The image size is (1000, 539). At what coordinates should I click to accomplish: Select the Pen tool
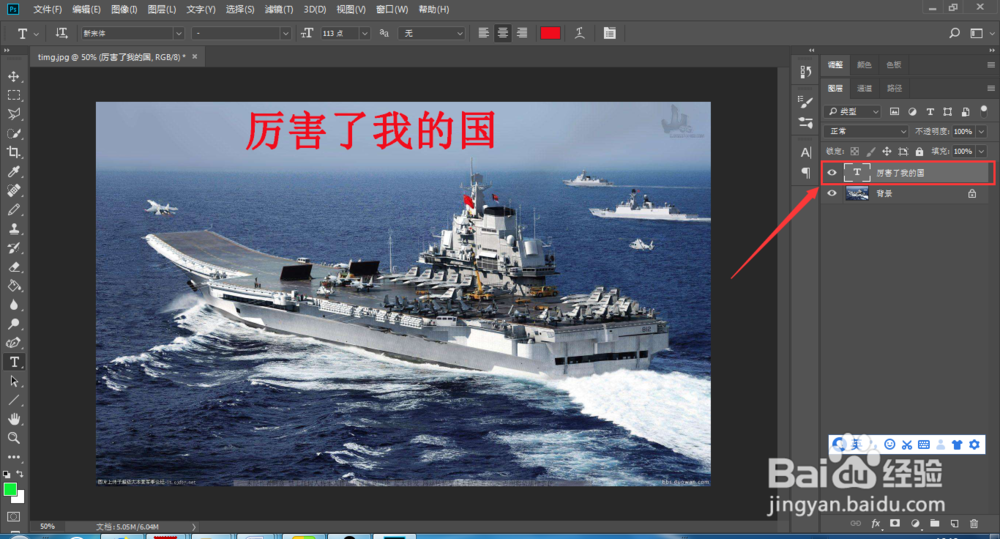(13, 343)
